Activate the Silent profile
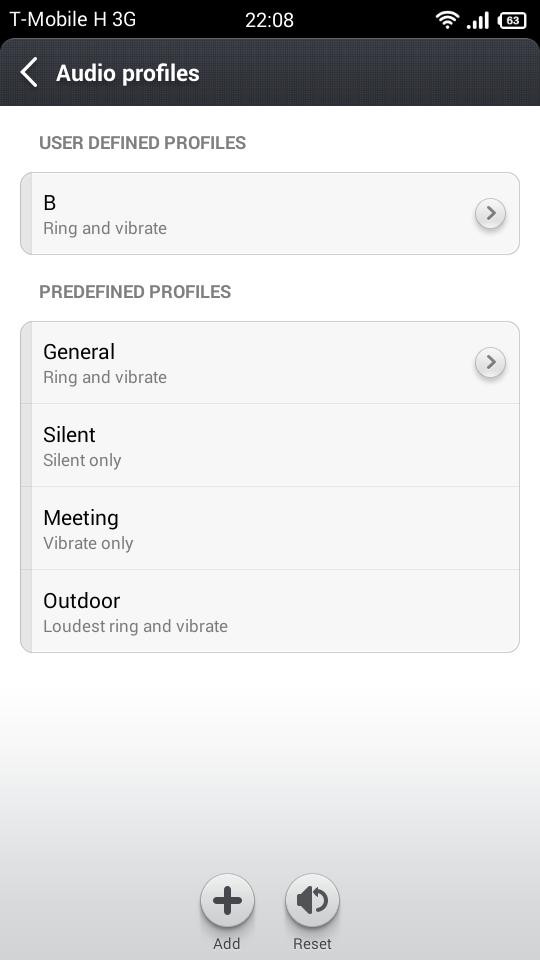 pyautogui.click(x=270, y=445)
